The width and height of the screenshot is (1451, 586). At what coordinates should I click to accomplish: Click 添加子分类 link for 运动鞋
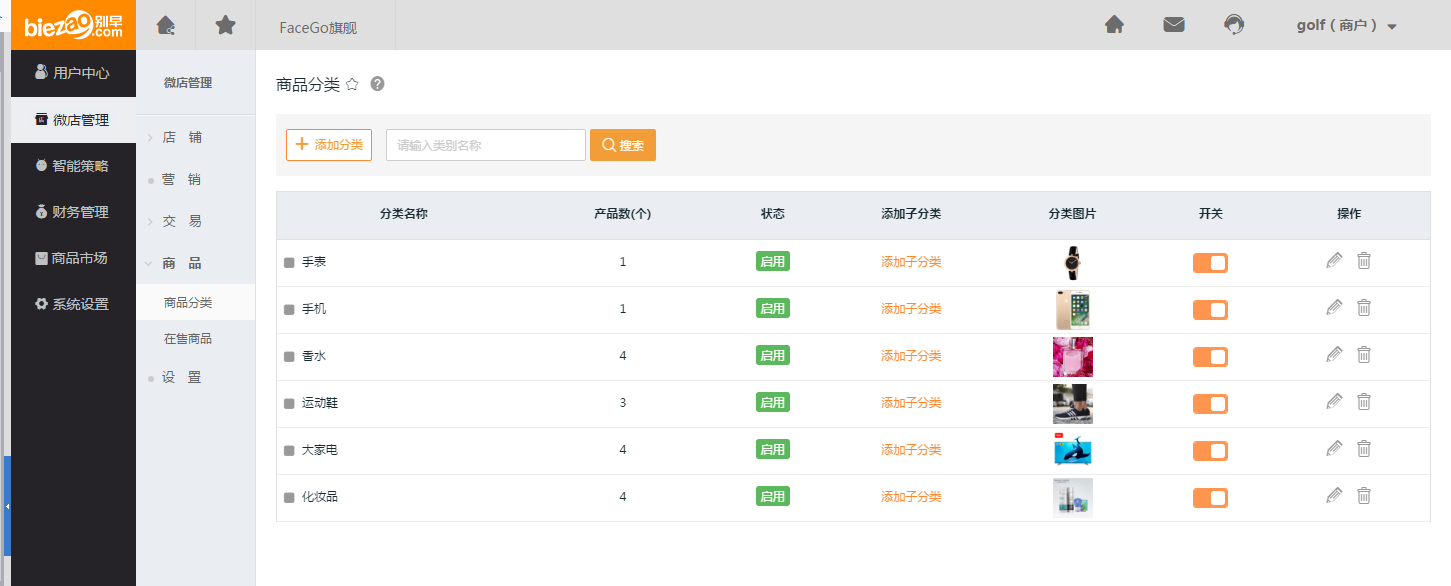(x=910, y=403)
